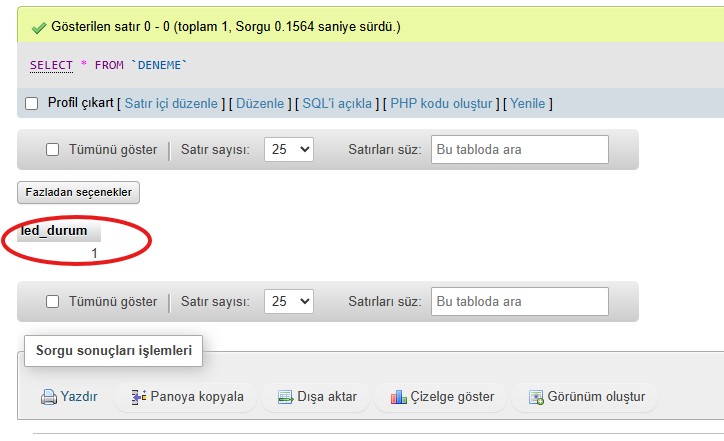Open the SQL'i açıkla link
Screen dimensions: 724x441
337,103
